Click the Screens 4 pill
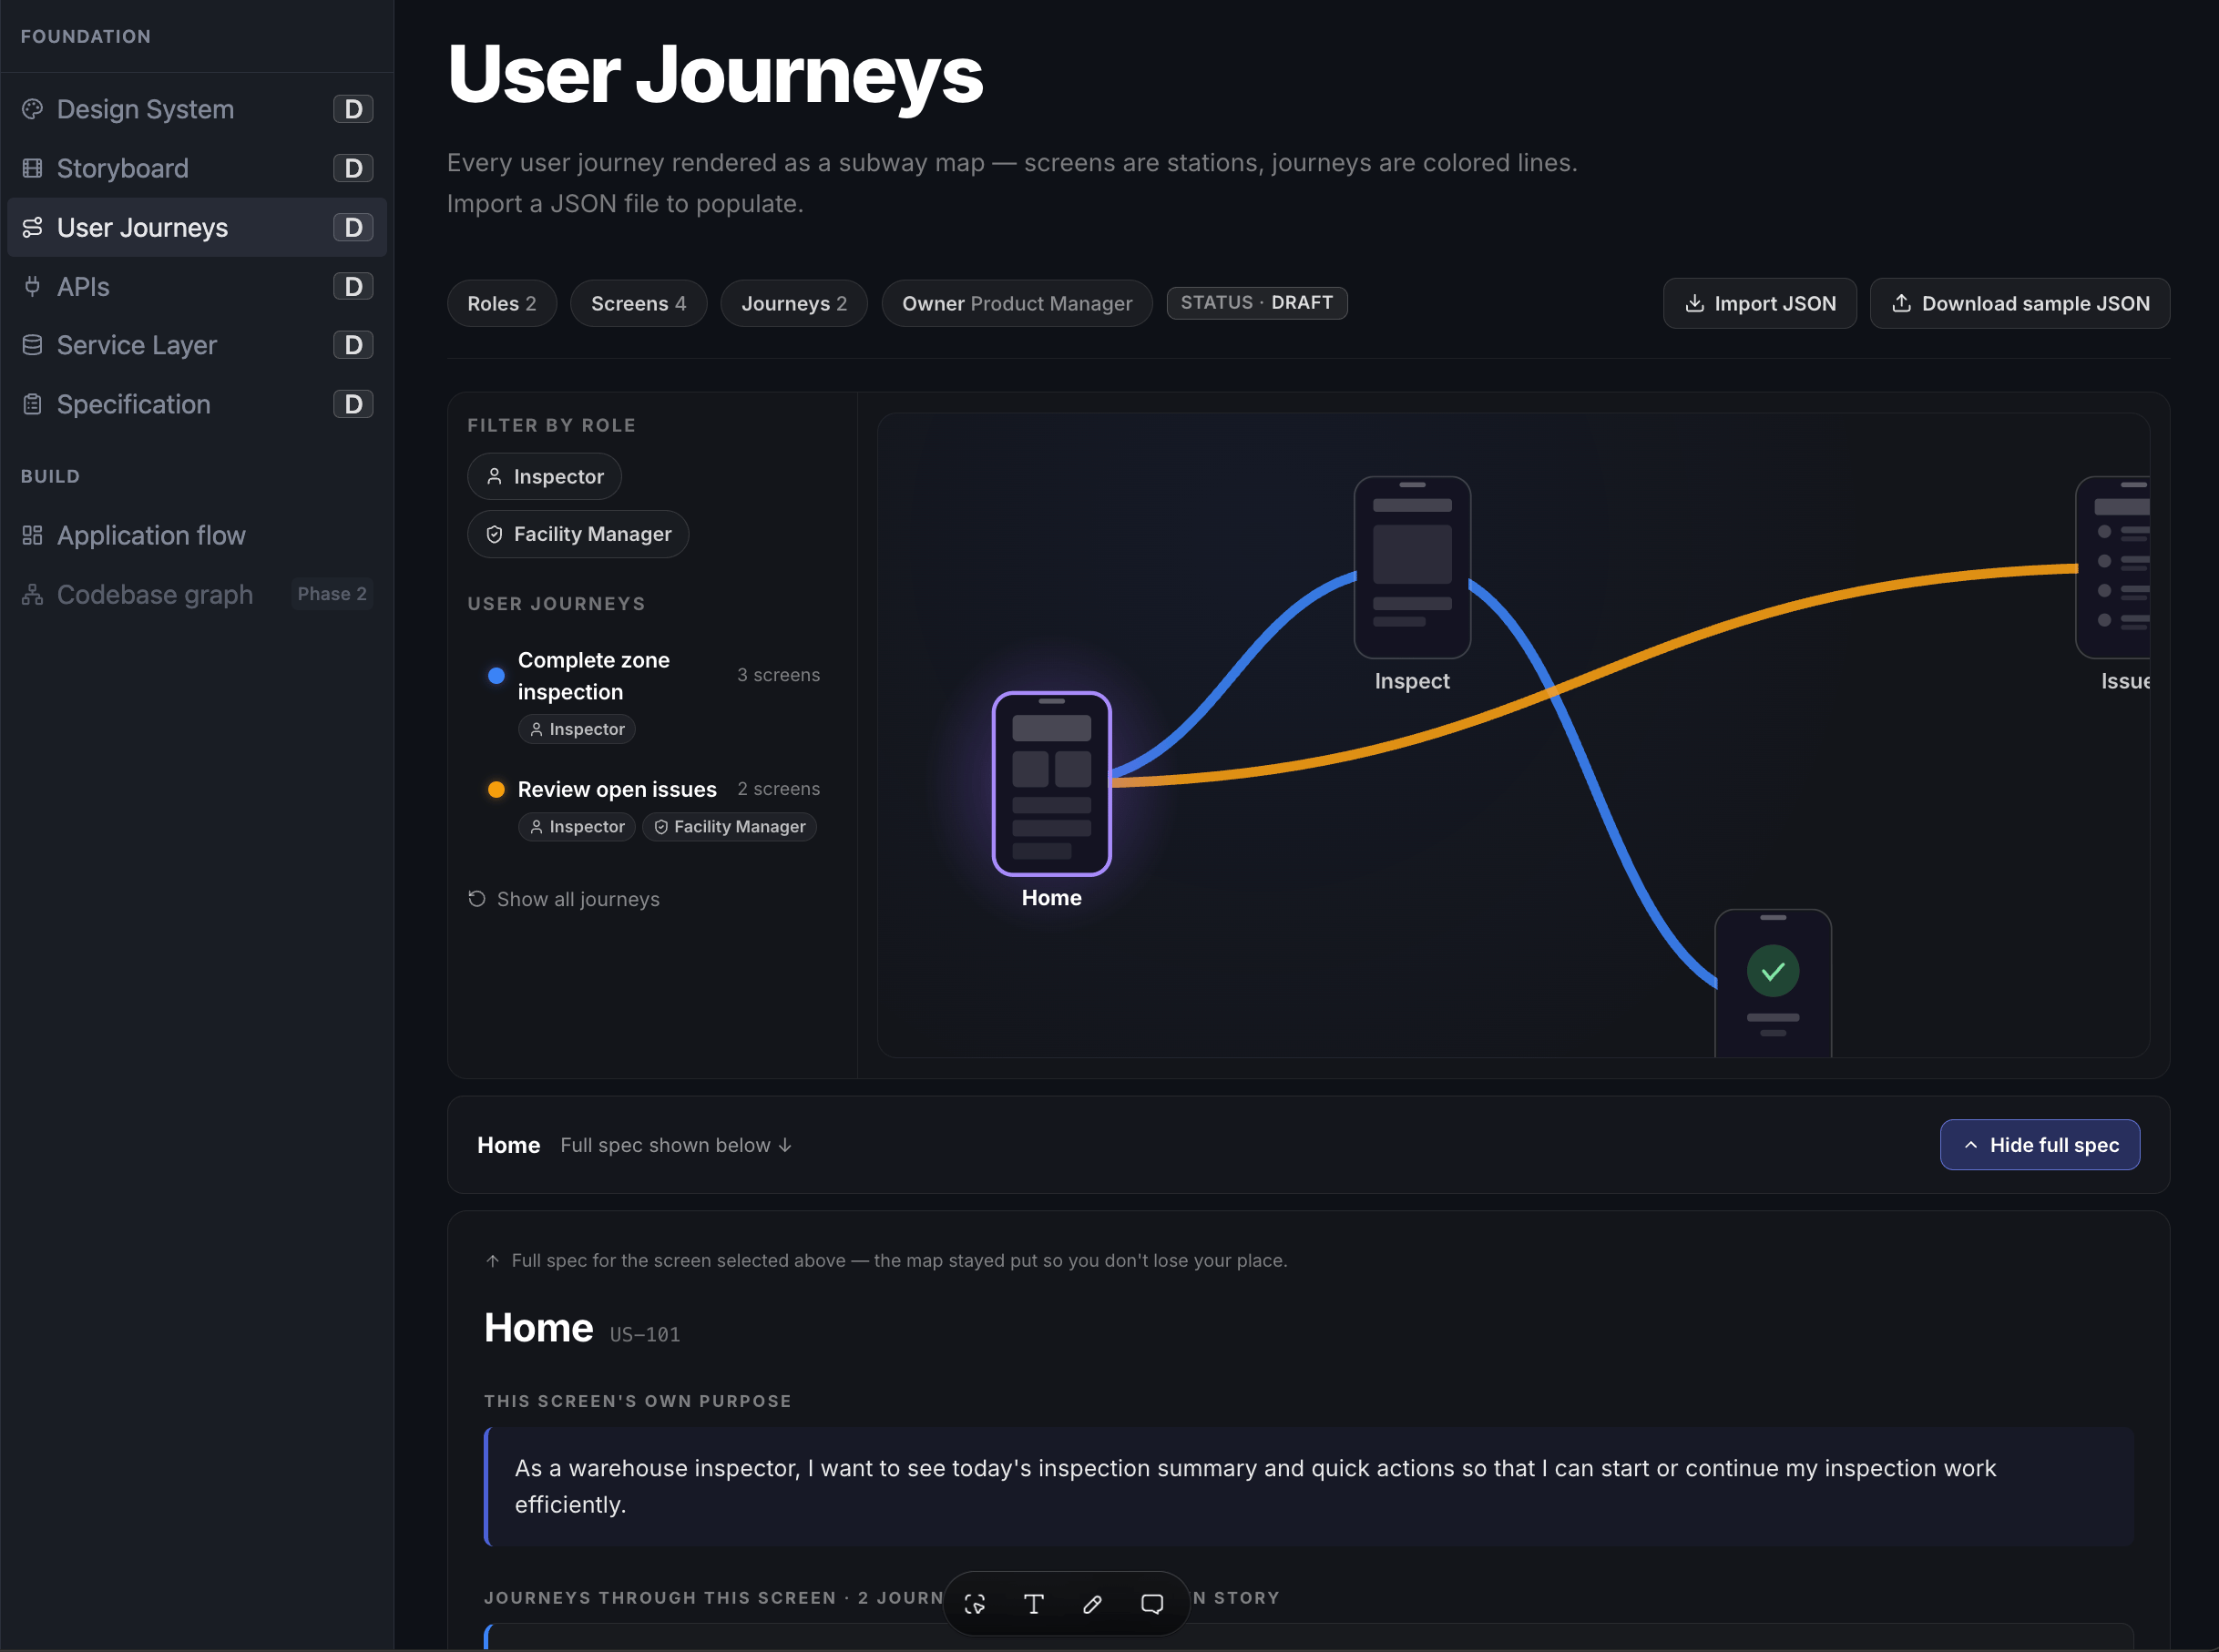This screenshot has width=2219, height=1652. click(x=639, y=303)
